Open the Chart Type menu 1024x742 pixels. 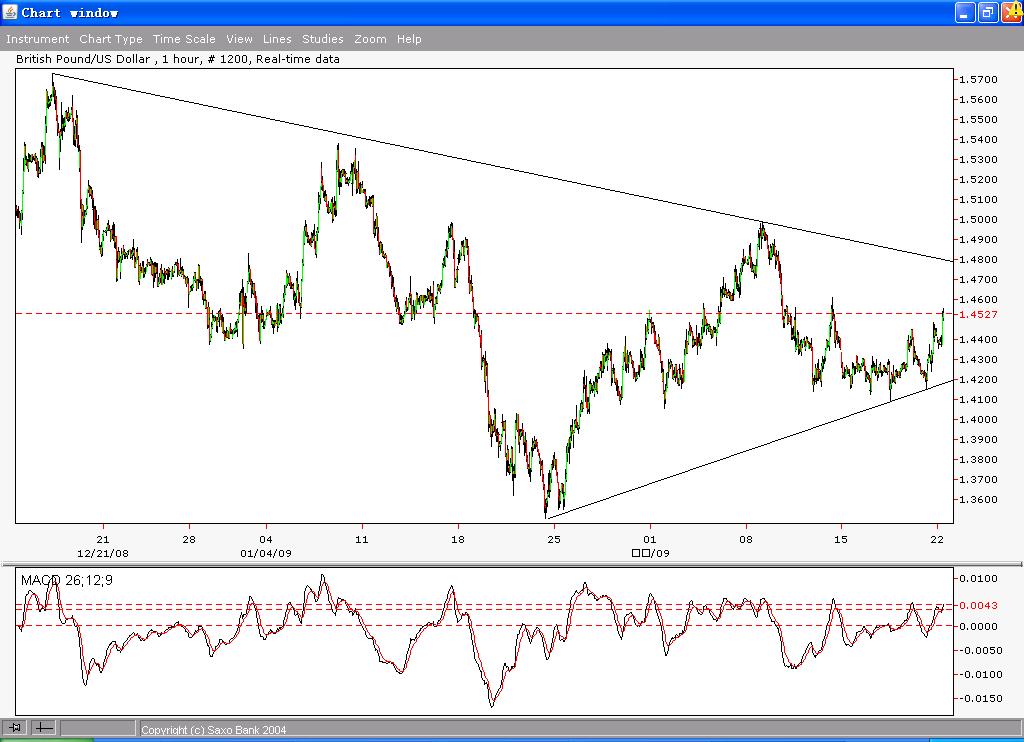(111, 39)
